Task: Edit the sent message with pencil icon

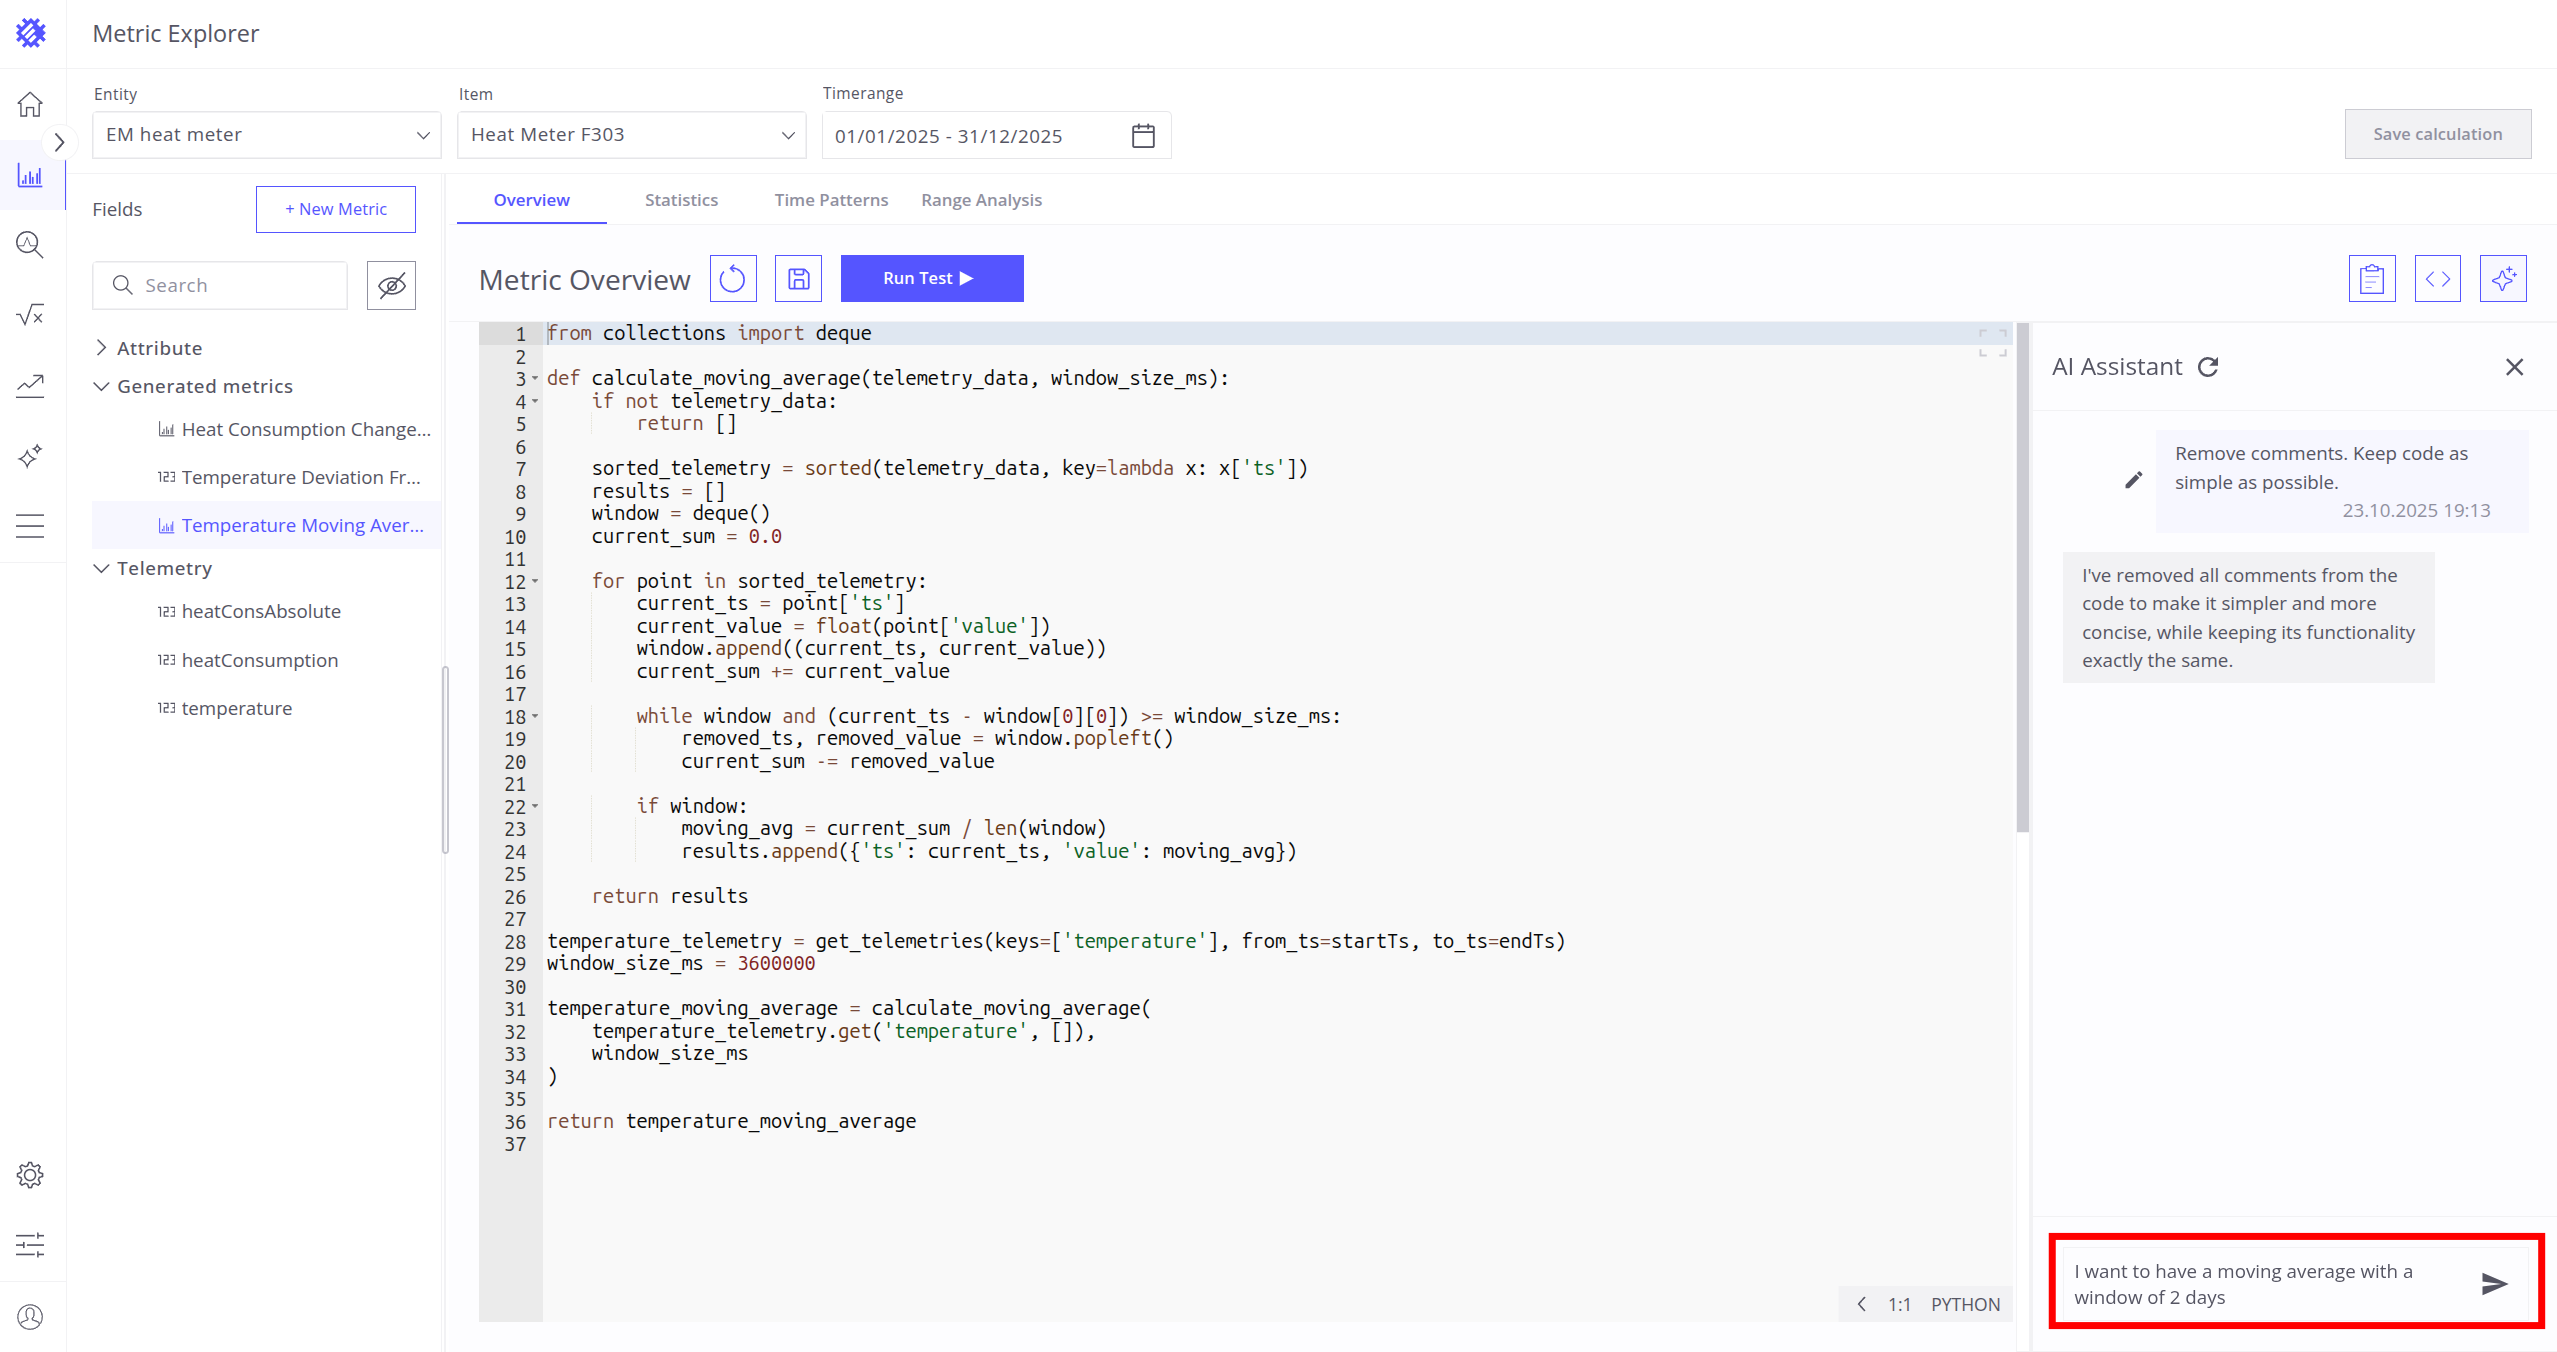Action: pyautogui.click(x=2133, y=481)
